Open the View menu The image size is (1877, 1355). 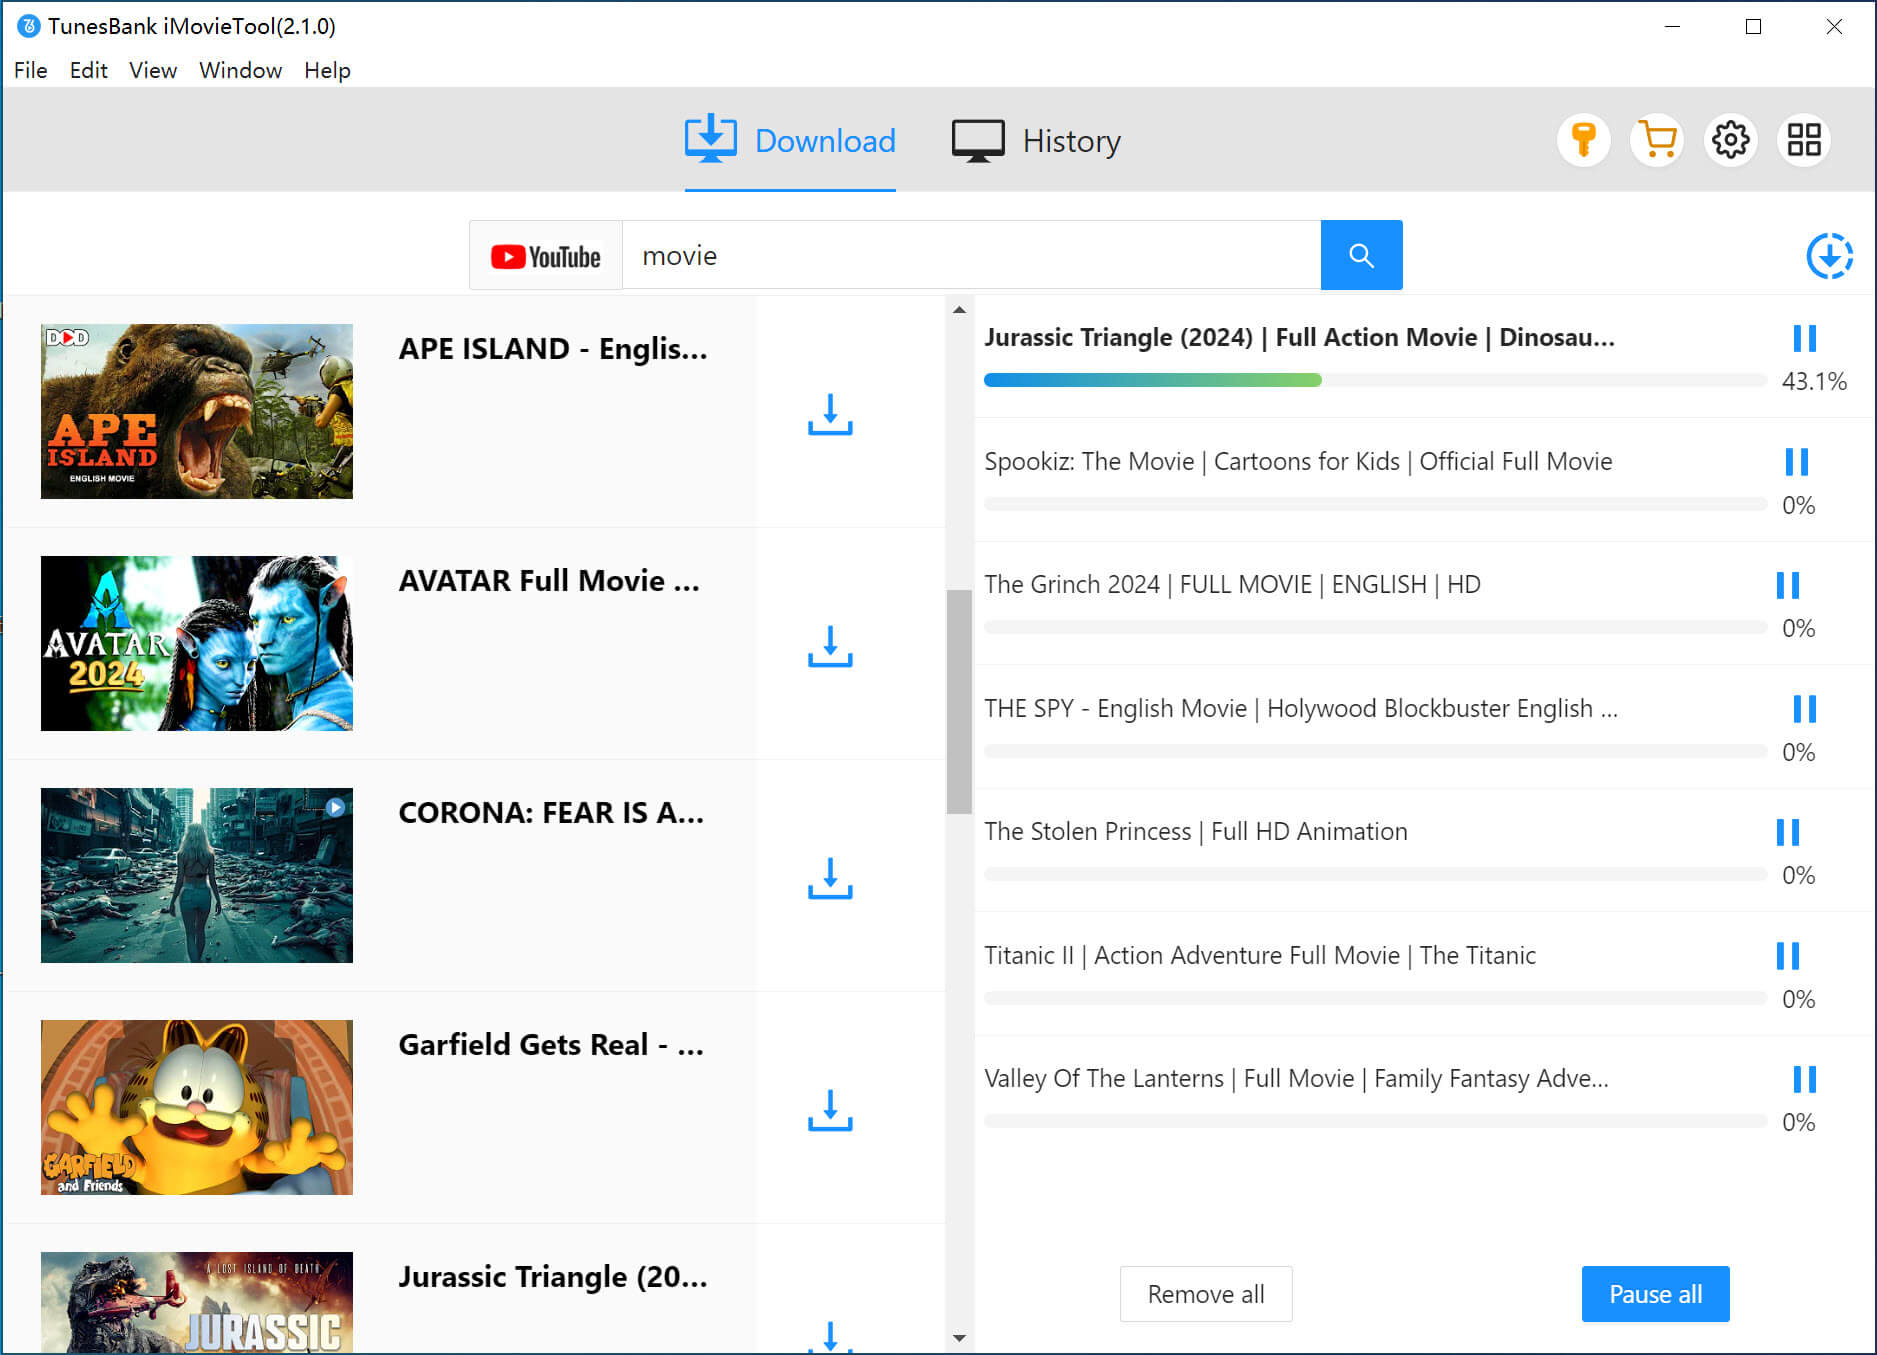click(x=152, y=70)
